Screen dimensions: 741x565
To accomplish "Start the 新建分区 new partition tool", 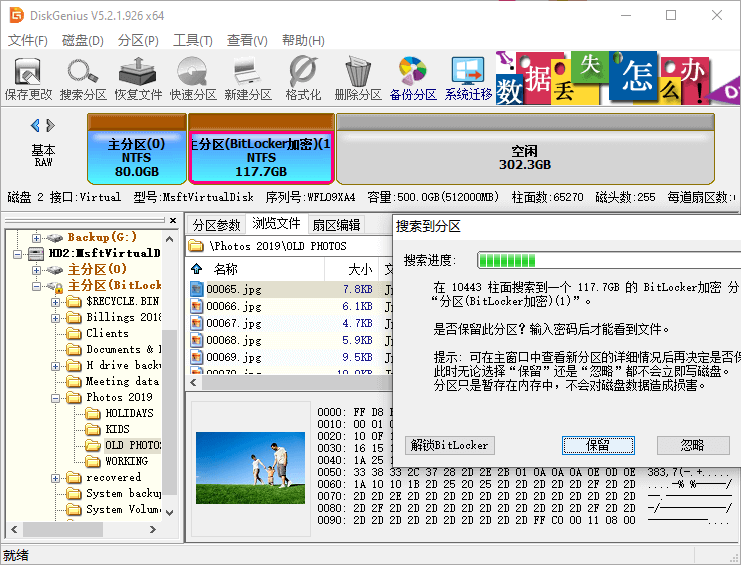I will [248, 78].
